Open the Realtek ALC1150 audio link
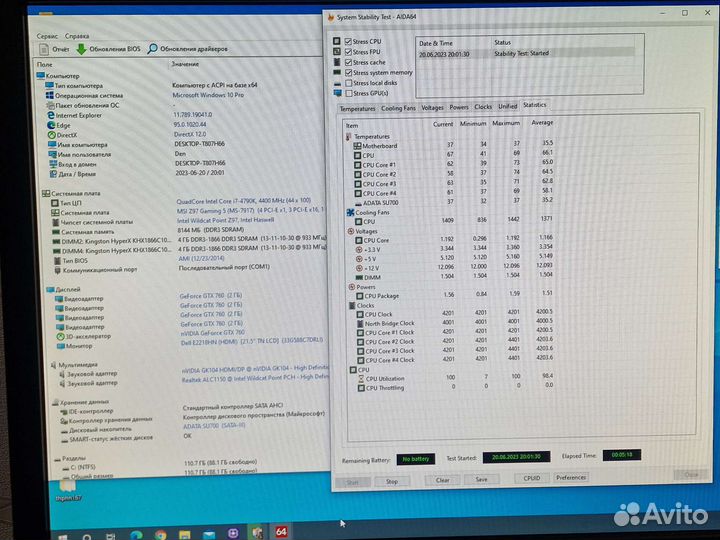Screen dimensions: 720x540 pyautogui.click(x=255, y=378)
